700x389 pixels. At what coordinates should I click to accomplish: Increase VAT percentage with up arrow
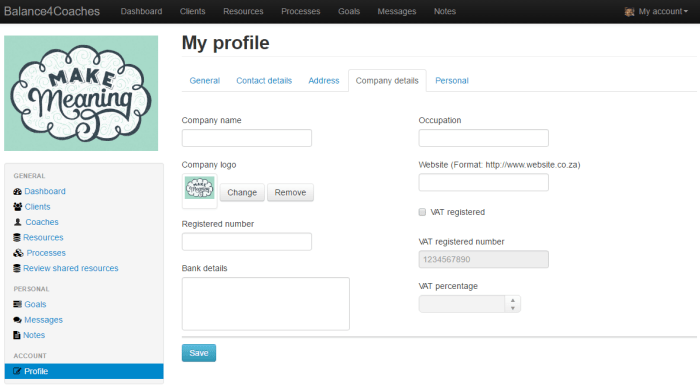[512, 300]
